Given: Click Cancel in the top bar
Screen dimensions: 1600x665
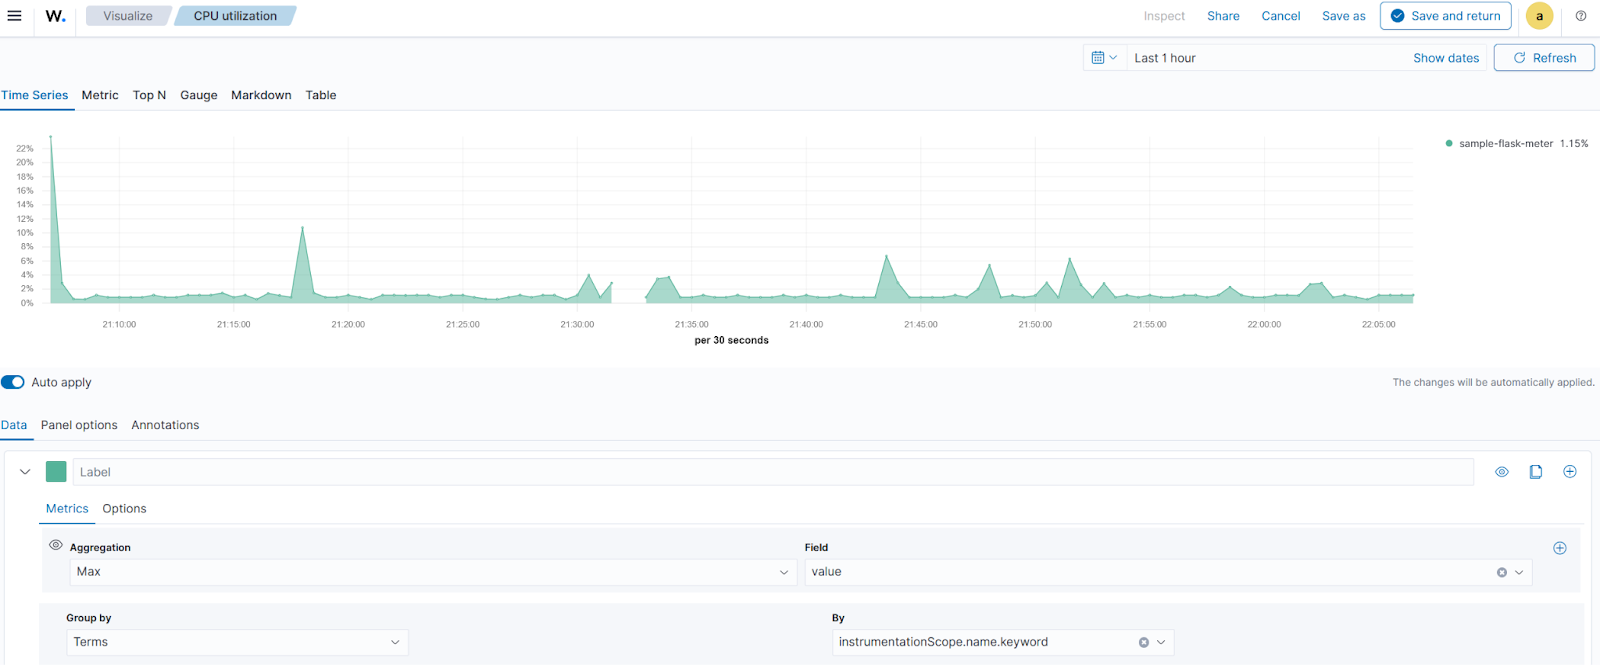Looking at the screenshot, I should [x=1281, y=16].
